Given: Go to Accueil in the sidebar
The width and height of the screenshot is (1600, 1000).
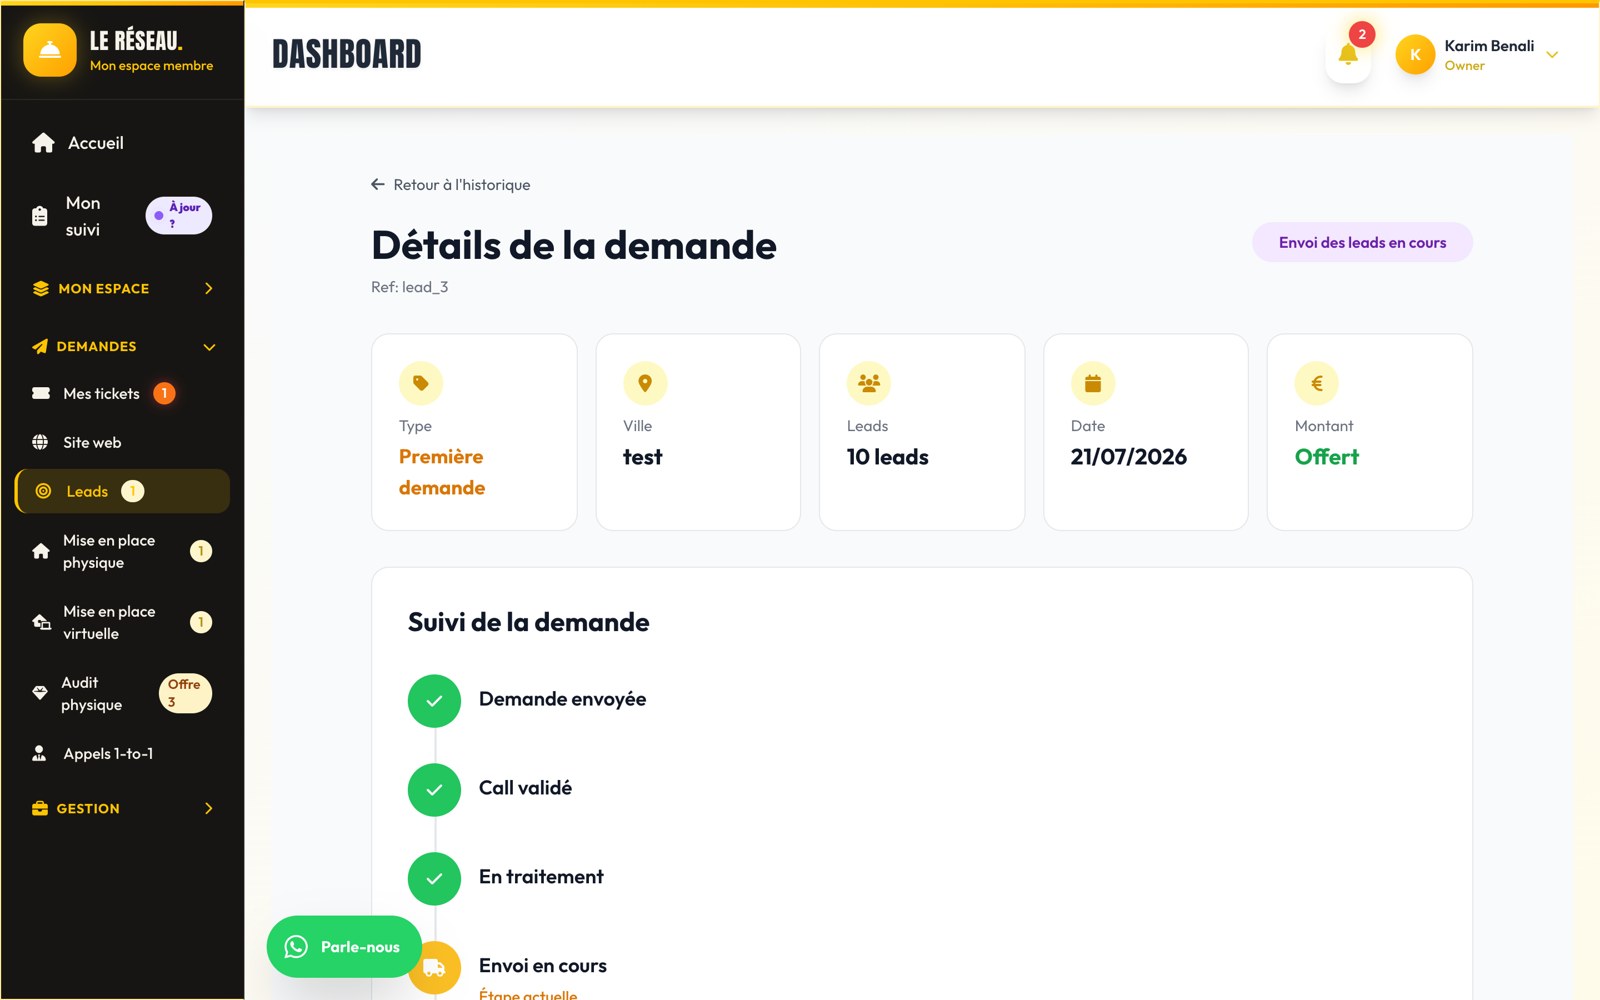Looking at the screenshot, I should [x=122, y=143].
